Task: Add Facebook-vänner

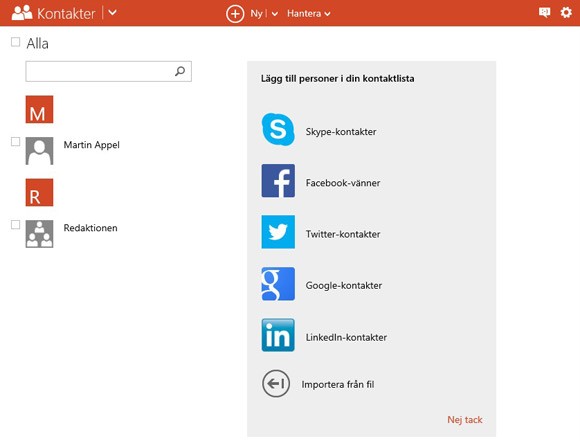Action: (343, 183)
